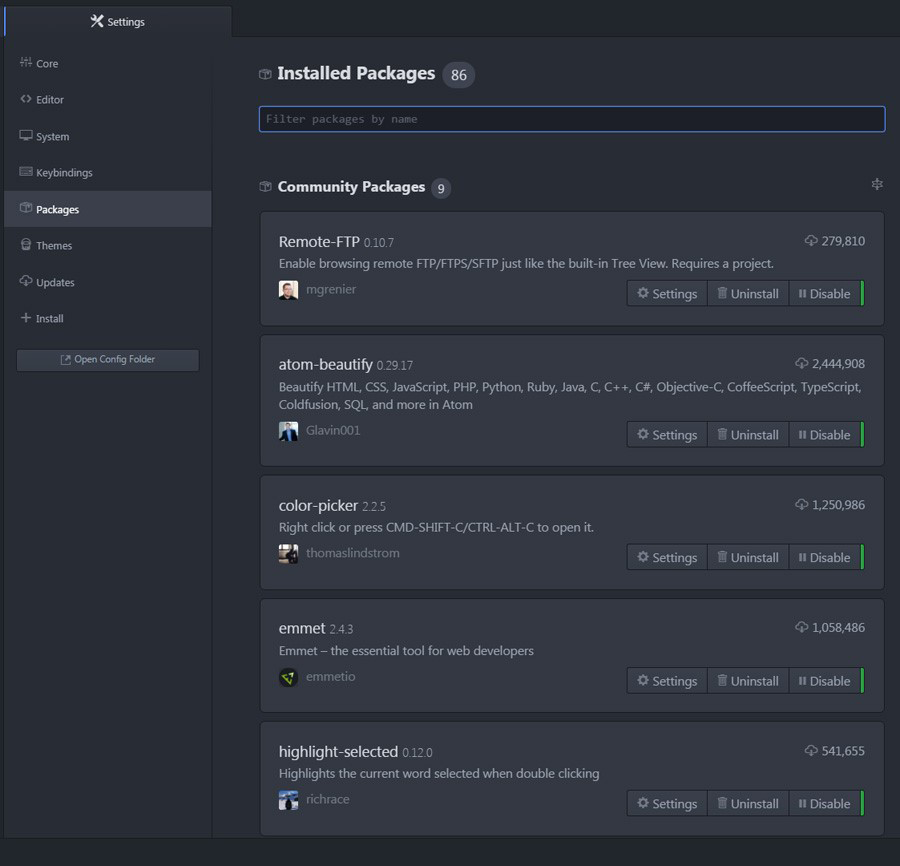Uninstall the Remote-FTP package

coord(748,293)
